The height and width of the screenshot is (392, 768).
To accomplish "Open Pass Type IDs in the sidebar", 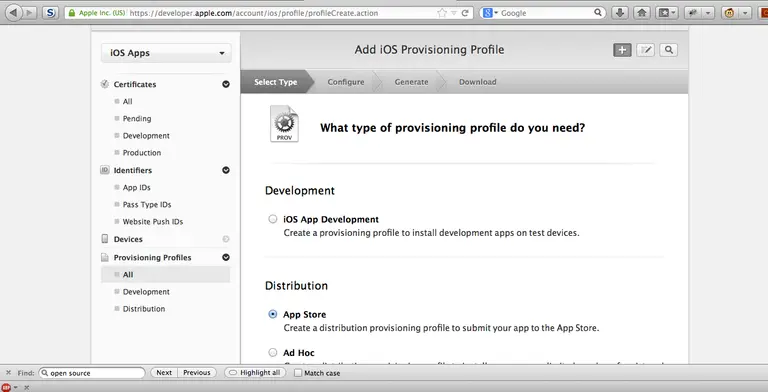I will [147, 204].
